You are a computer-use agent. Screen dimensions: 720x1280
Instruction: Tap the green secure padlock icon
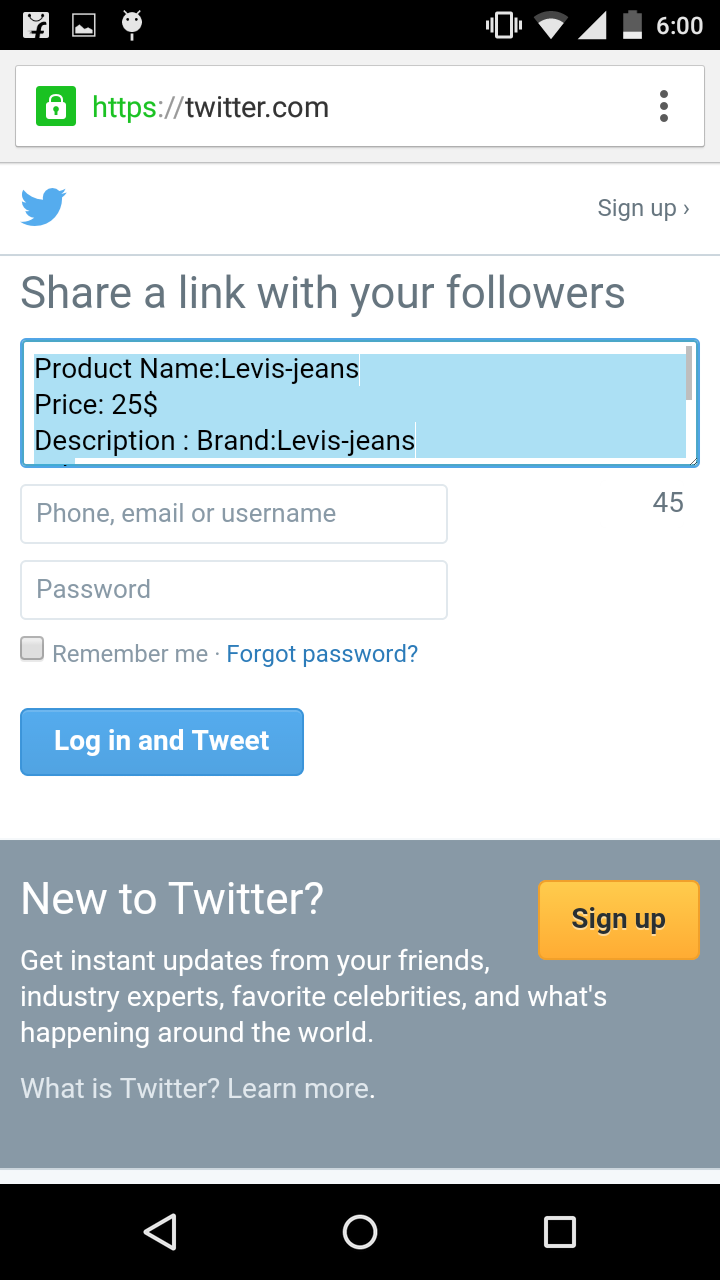tap(56, 106)
